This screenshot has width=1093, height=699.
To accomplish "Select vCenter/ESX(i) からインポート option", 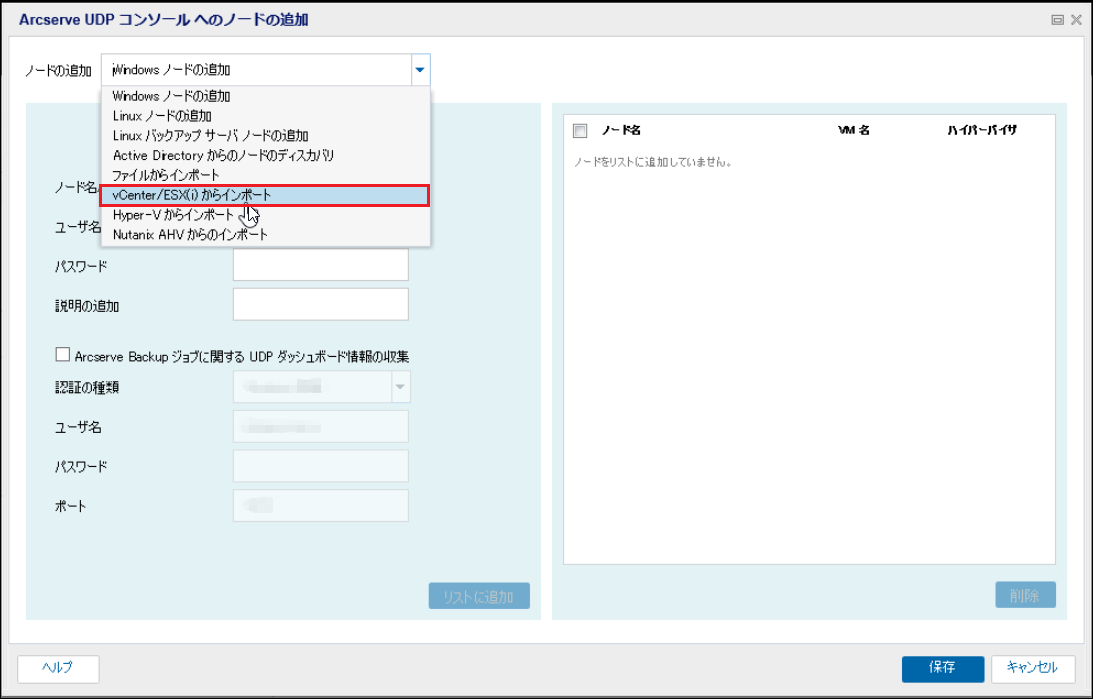I will coord(265,195).
